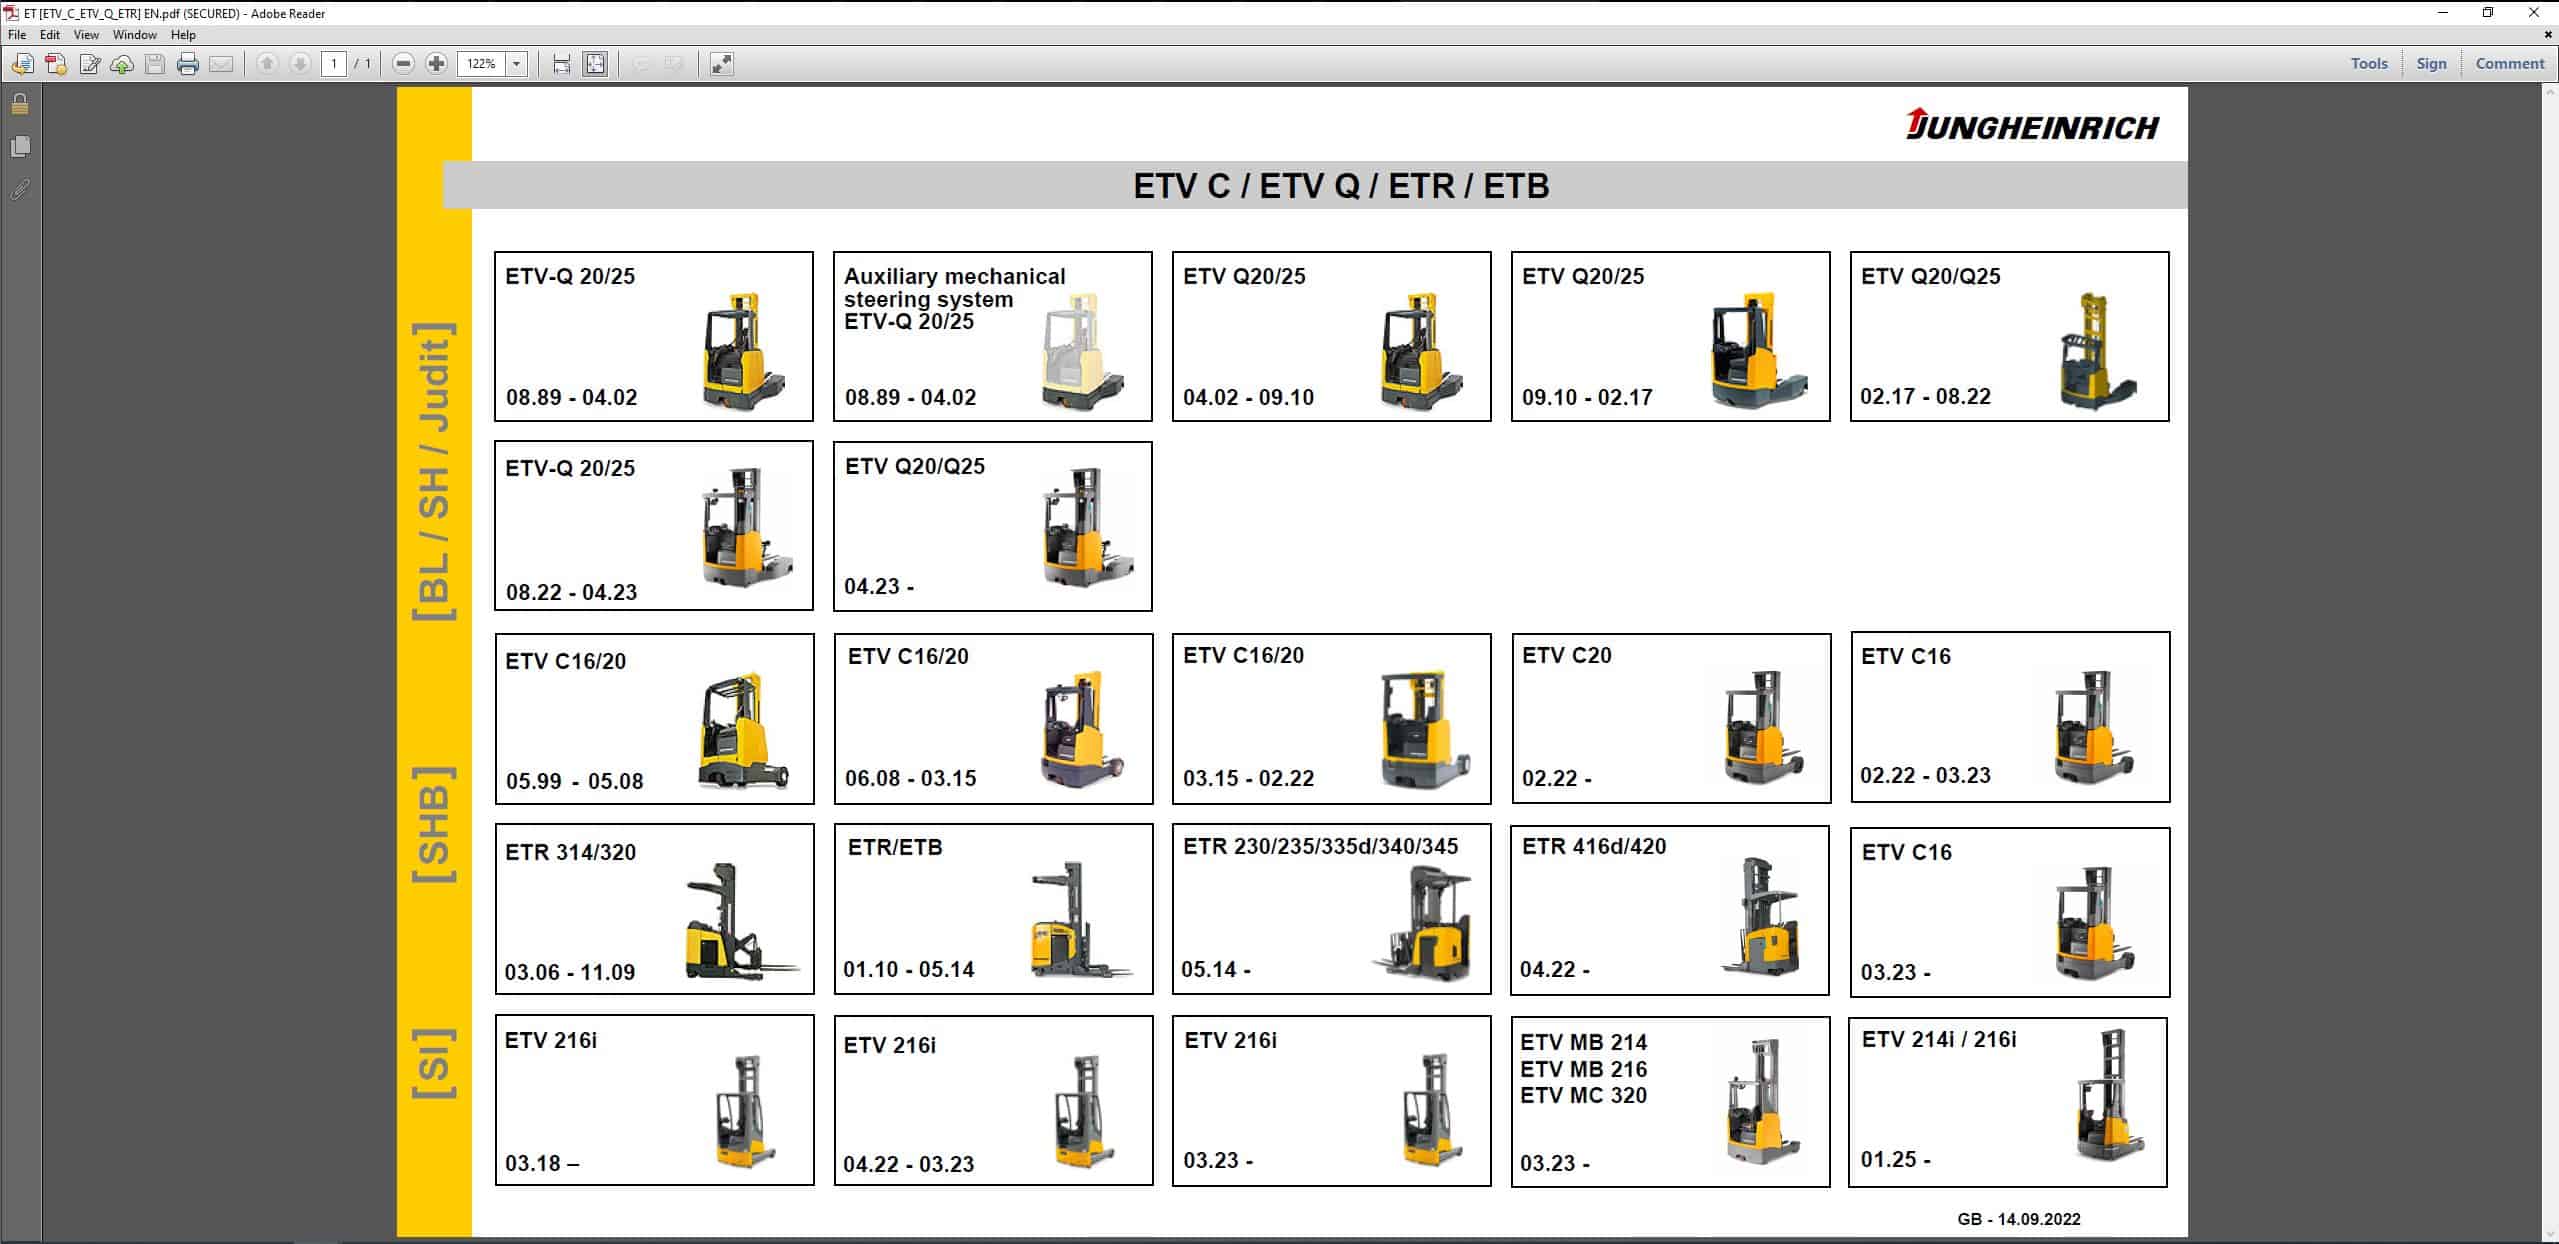Open the ETV-Q 20/25 08.22 - 04.23 card
2559x1244 pixels.
point(654,526)
